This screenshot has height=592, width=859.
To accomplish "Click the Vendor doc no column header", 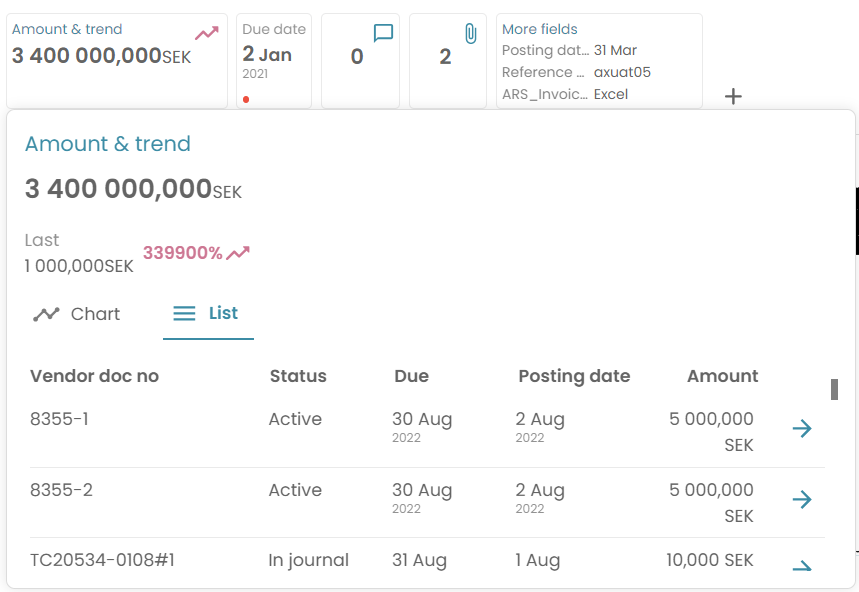I will point(94,376).
